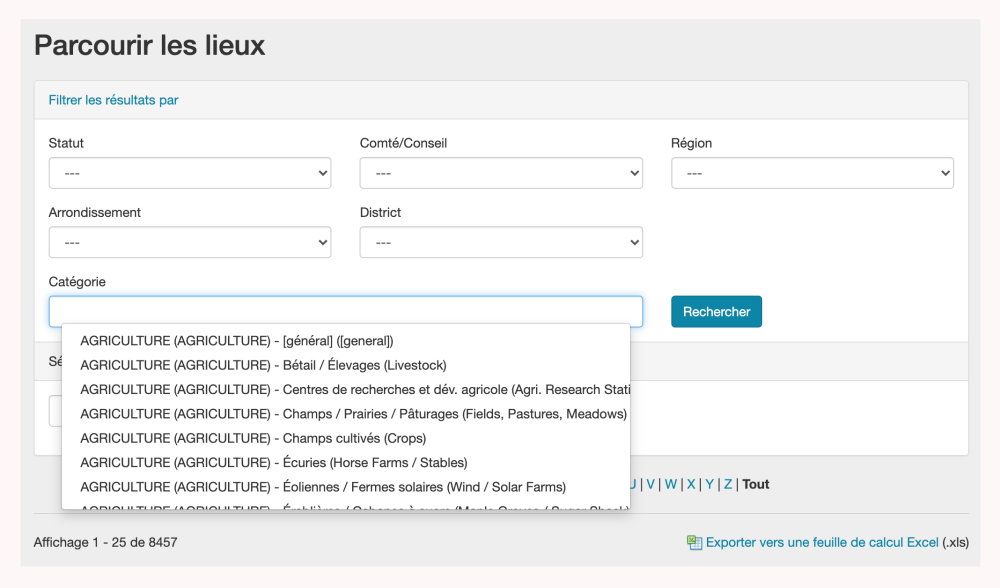Expand the Comté/Conseil dropdown
The width and height of the screenshot is (1000, 588).
click(x=501, y=173)
